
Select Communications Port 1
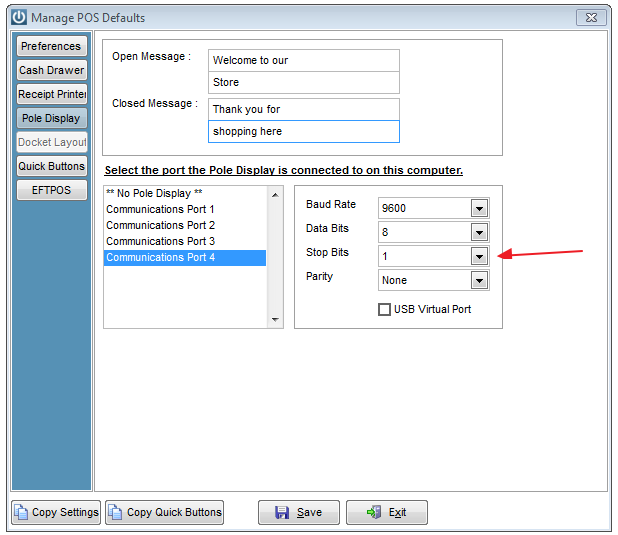tap(185, 209)
